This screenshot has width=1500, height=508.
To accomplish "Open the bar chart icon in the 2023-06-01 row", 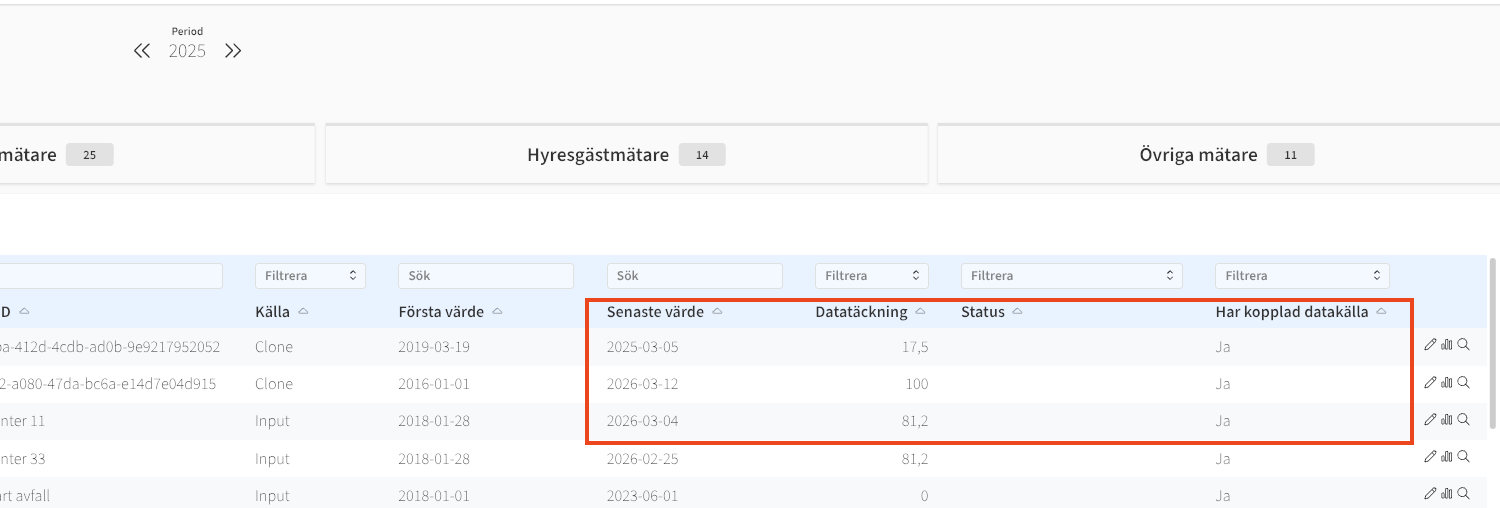I will click(1447, 493).
